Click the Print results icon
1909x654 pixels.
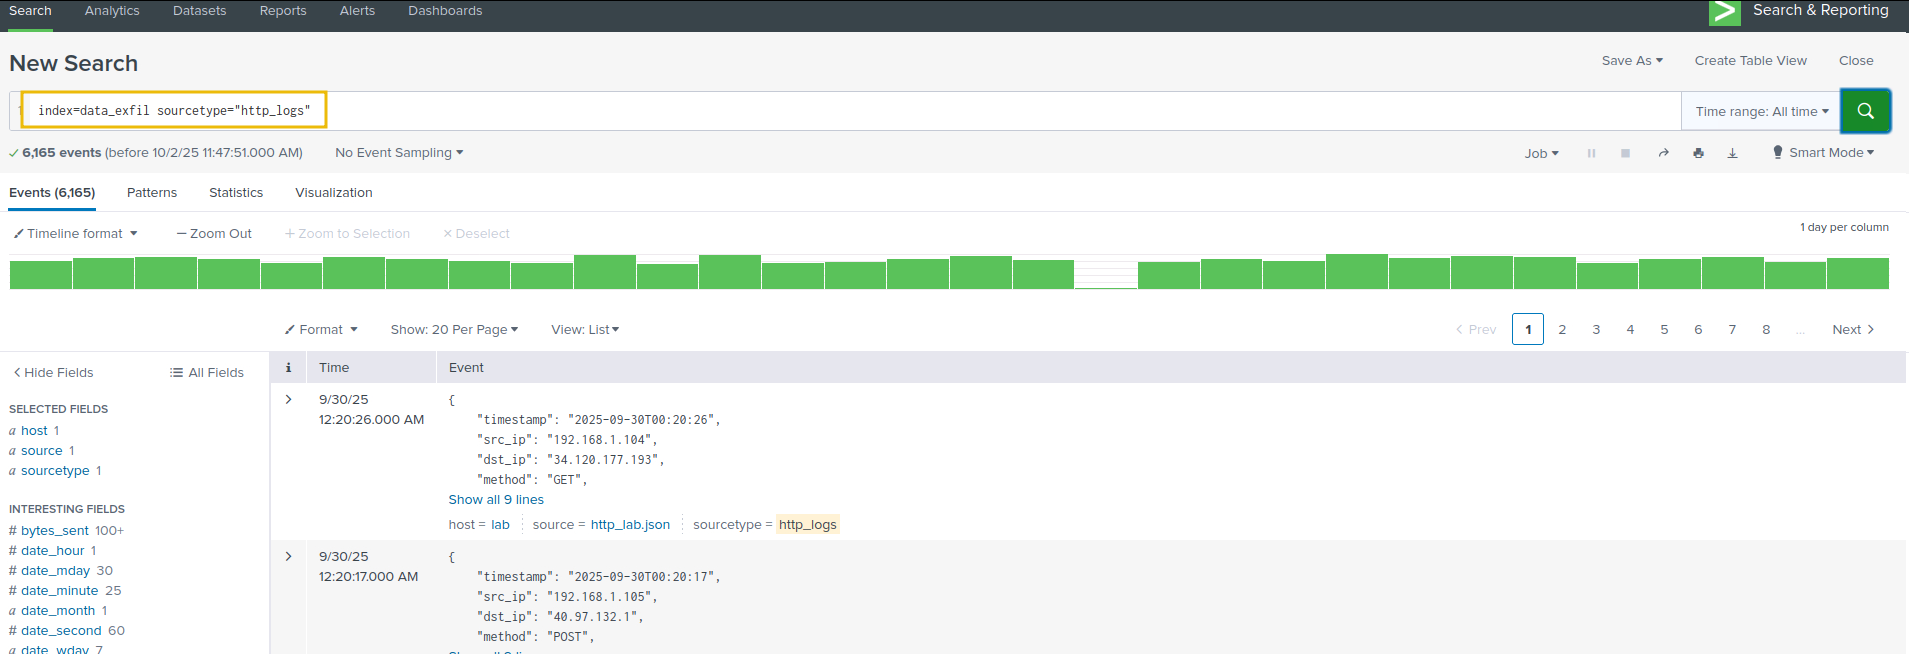click(x=1698, y=153)
